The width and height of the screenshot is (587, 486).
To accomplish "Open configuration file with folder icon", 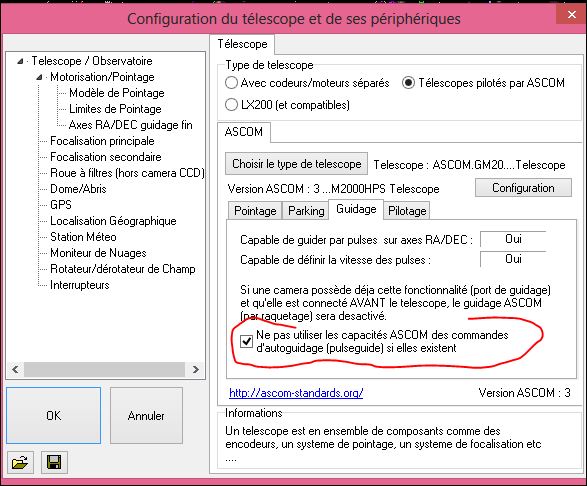I will coord(20,462).
